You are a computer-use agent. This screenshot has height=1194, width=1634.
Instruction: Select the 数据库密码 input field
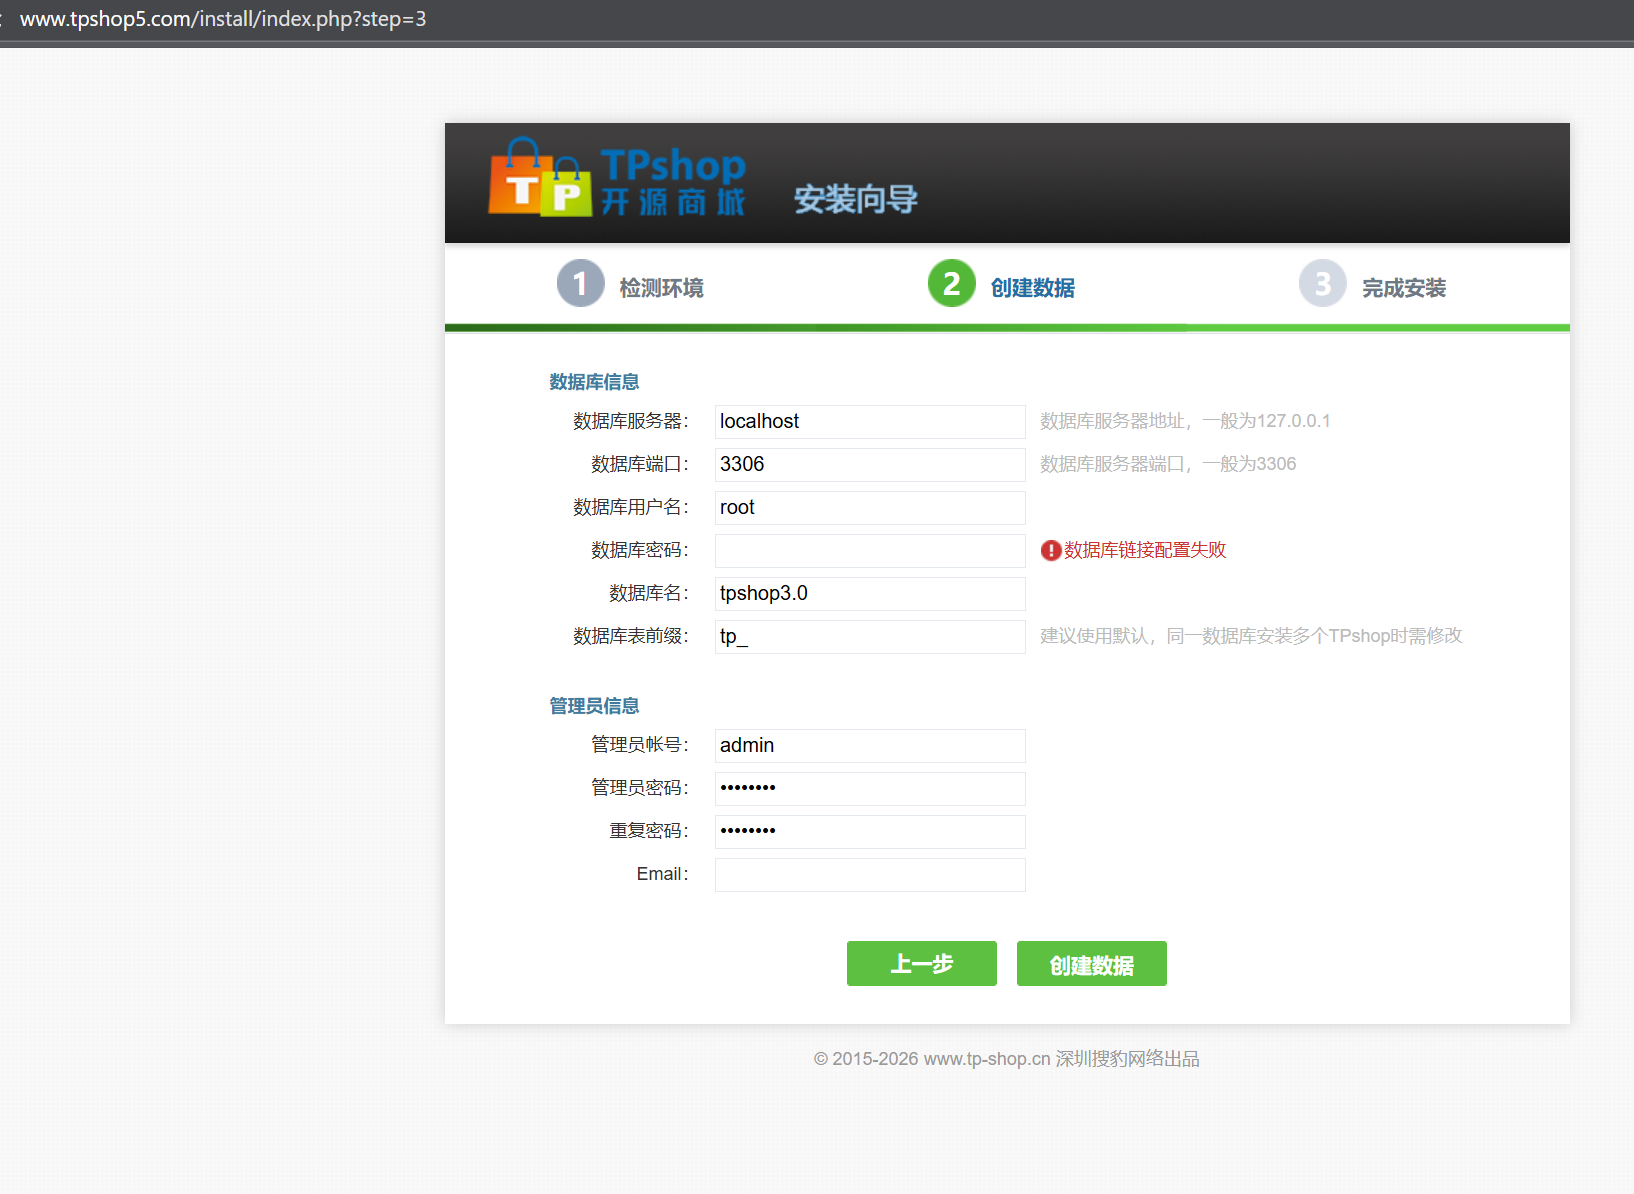coord(869,550)
